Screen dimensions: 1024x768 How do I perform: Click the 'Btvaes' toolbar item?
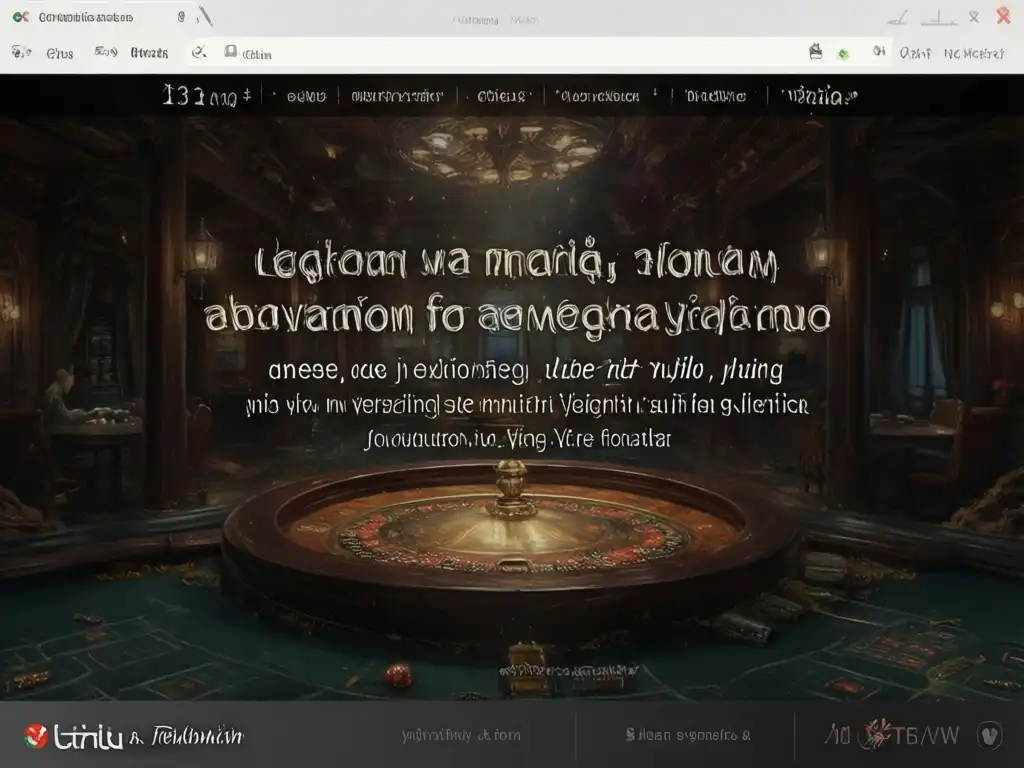click(149, 53)
